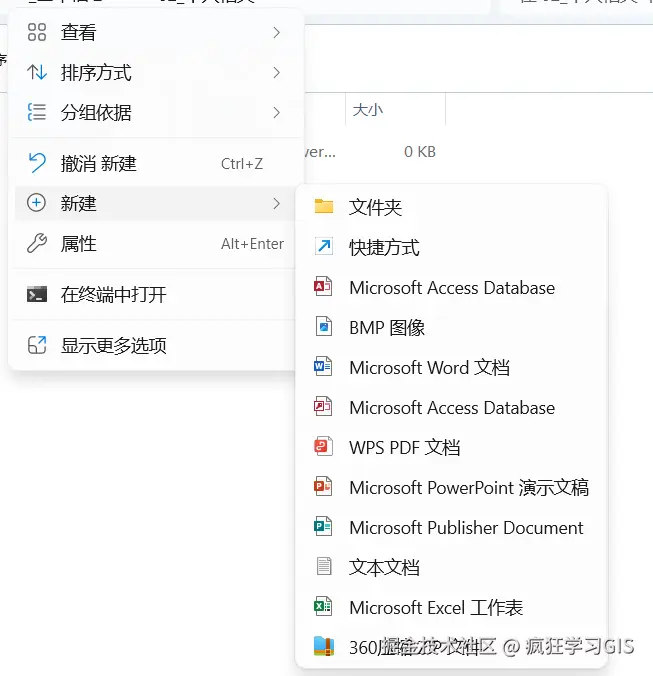Screen dimensions: 653x676
Task: Create a WPS PDF 文档
Action: (452, 447)
